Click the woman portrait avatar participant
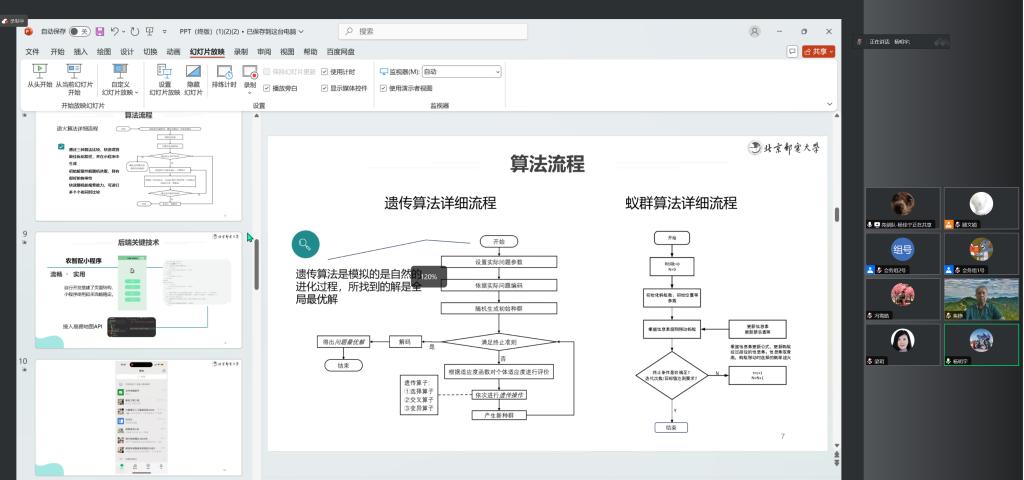This screenshot has height=480, width=1024. click(x=903, y=340)
